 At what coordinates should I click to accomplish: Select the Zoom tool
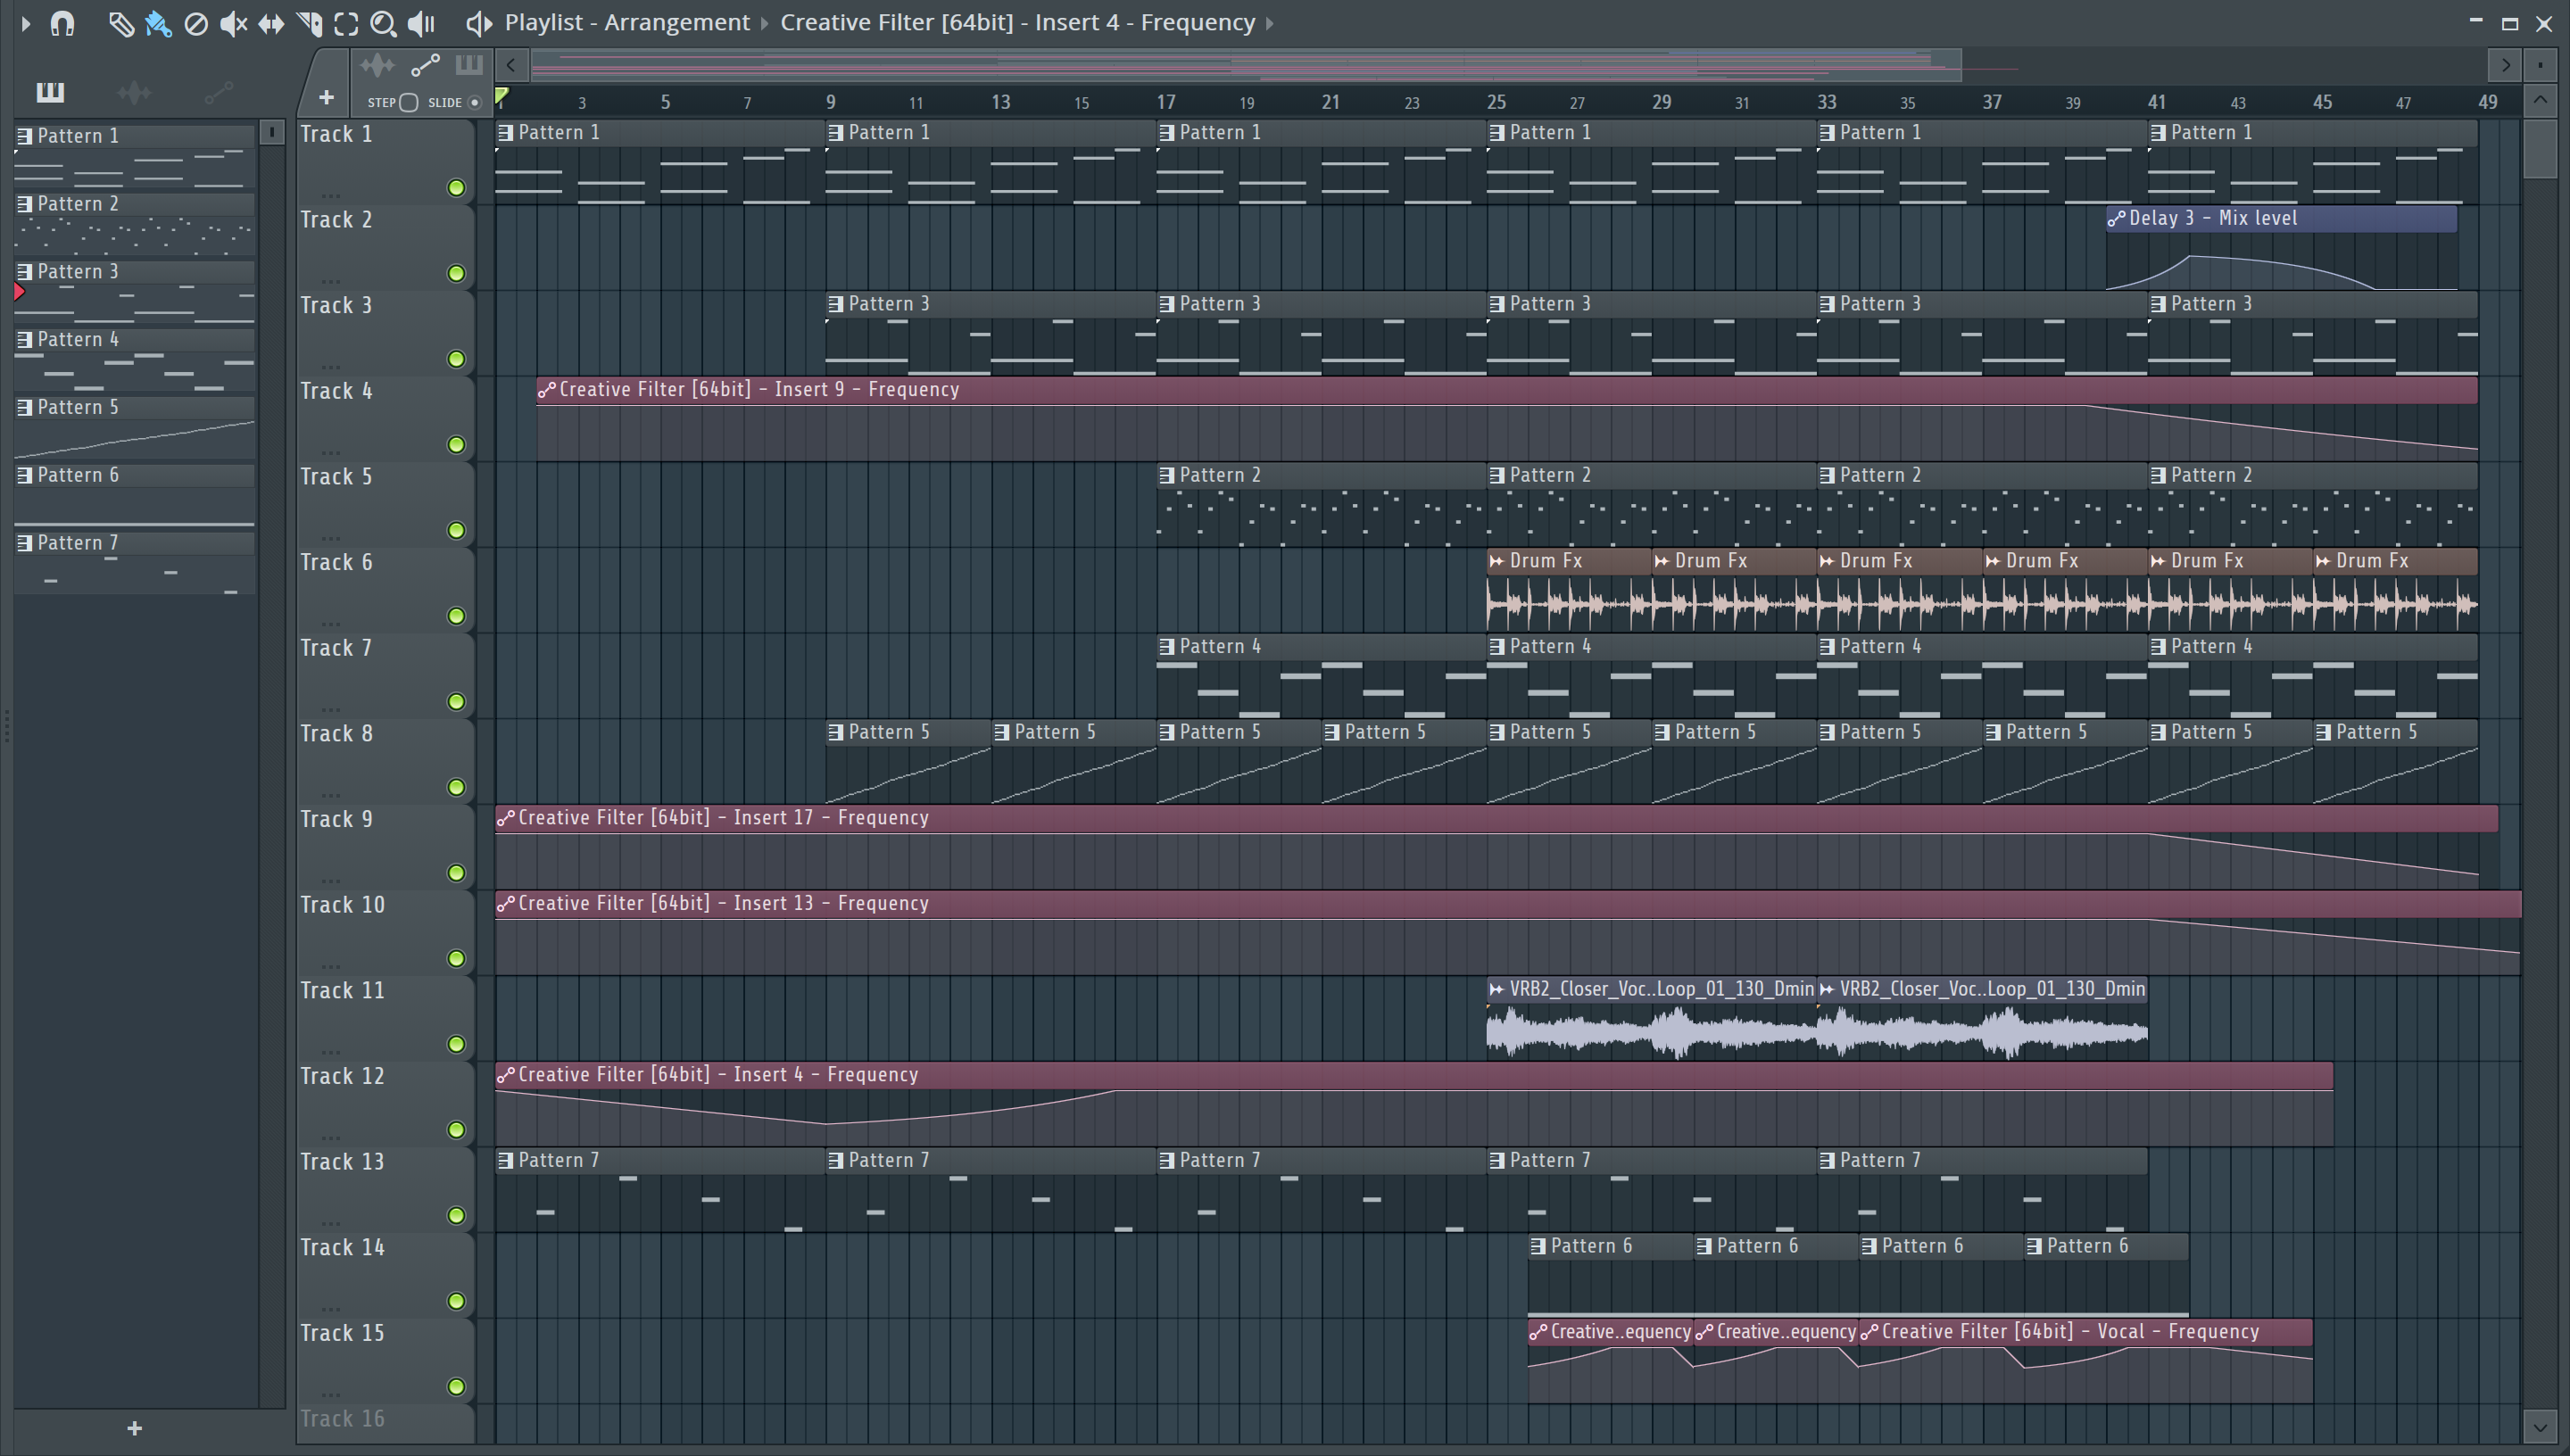[383, 23]
